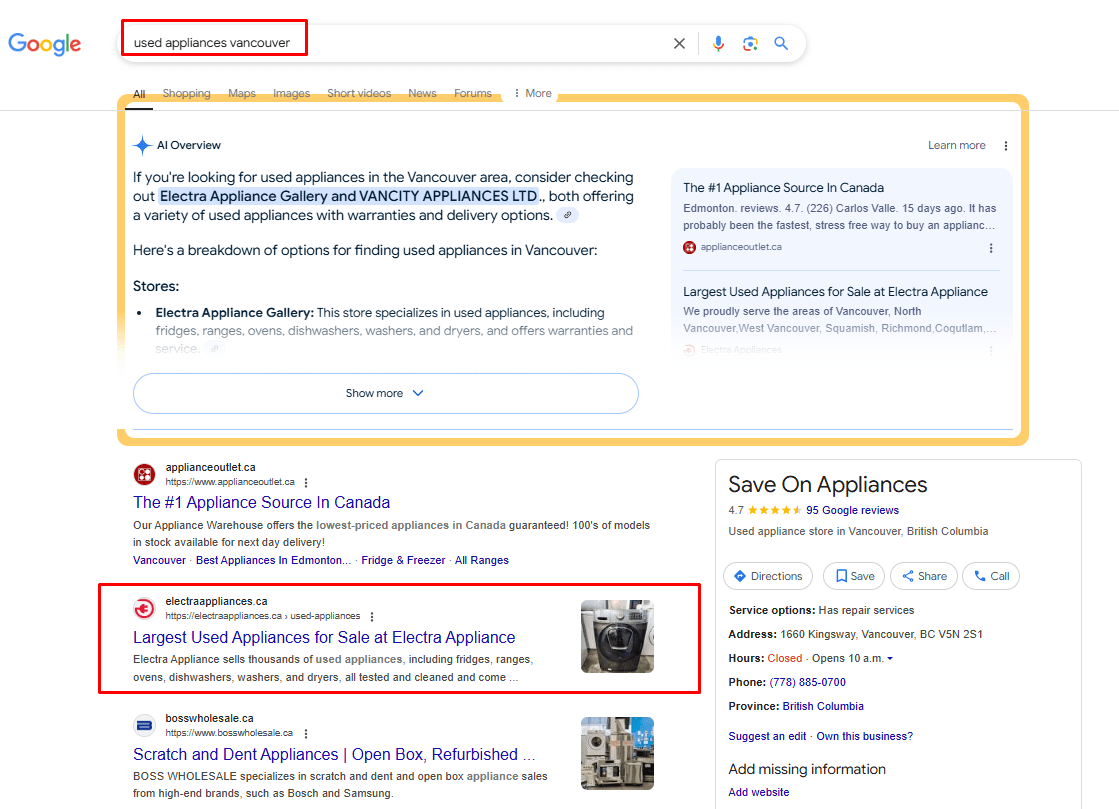Viewport: 1119px width, 809px height.
Task: Open the Forums tab
Action: tap(472, 93)
